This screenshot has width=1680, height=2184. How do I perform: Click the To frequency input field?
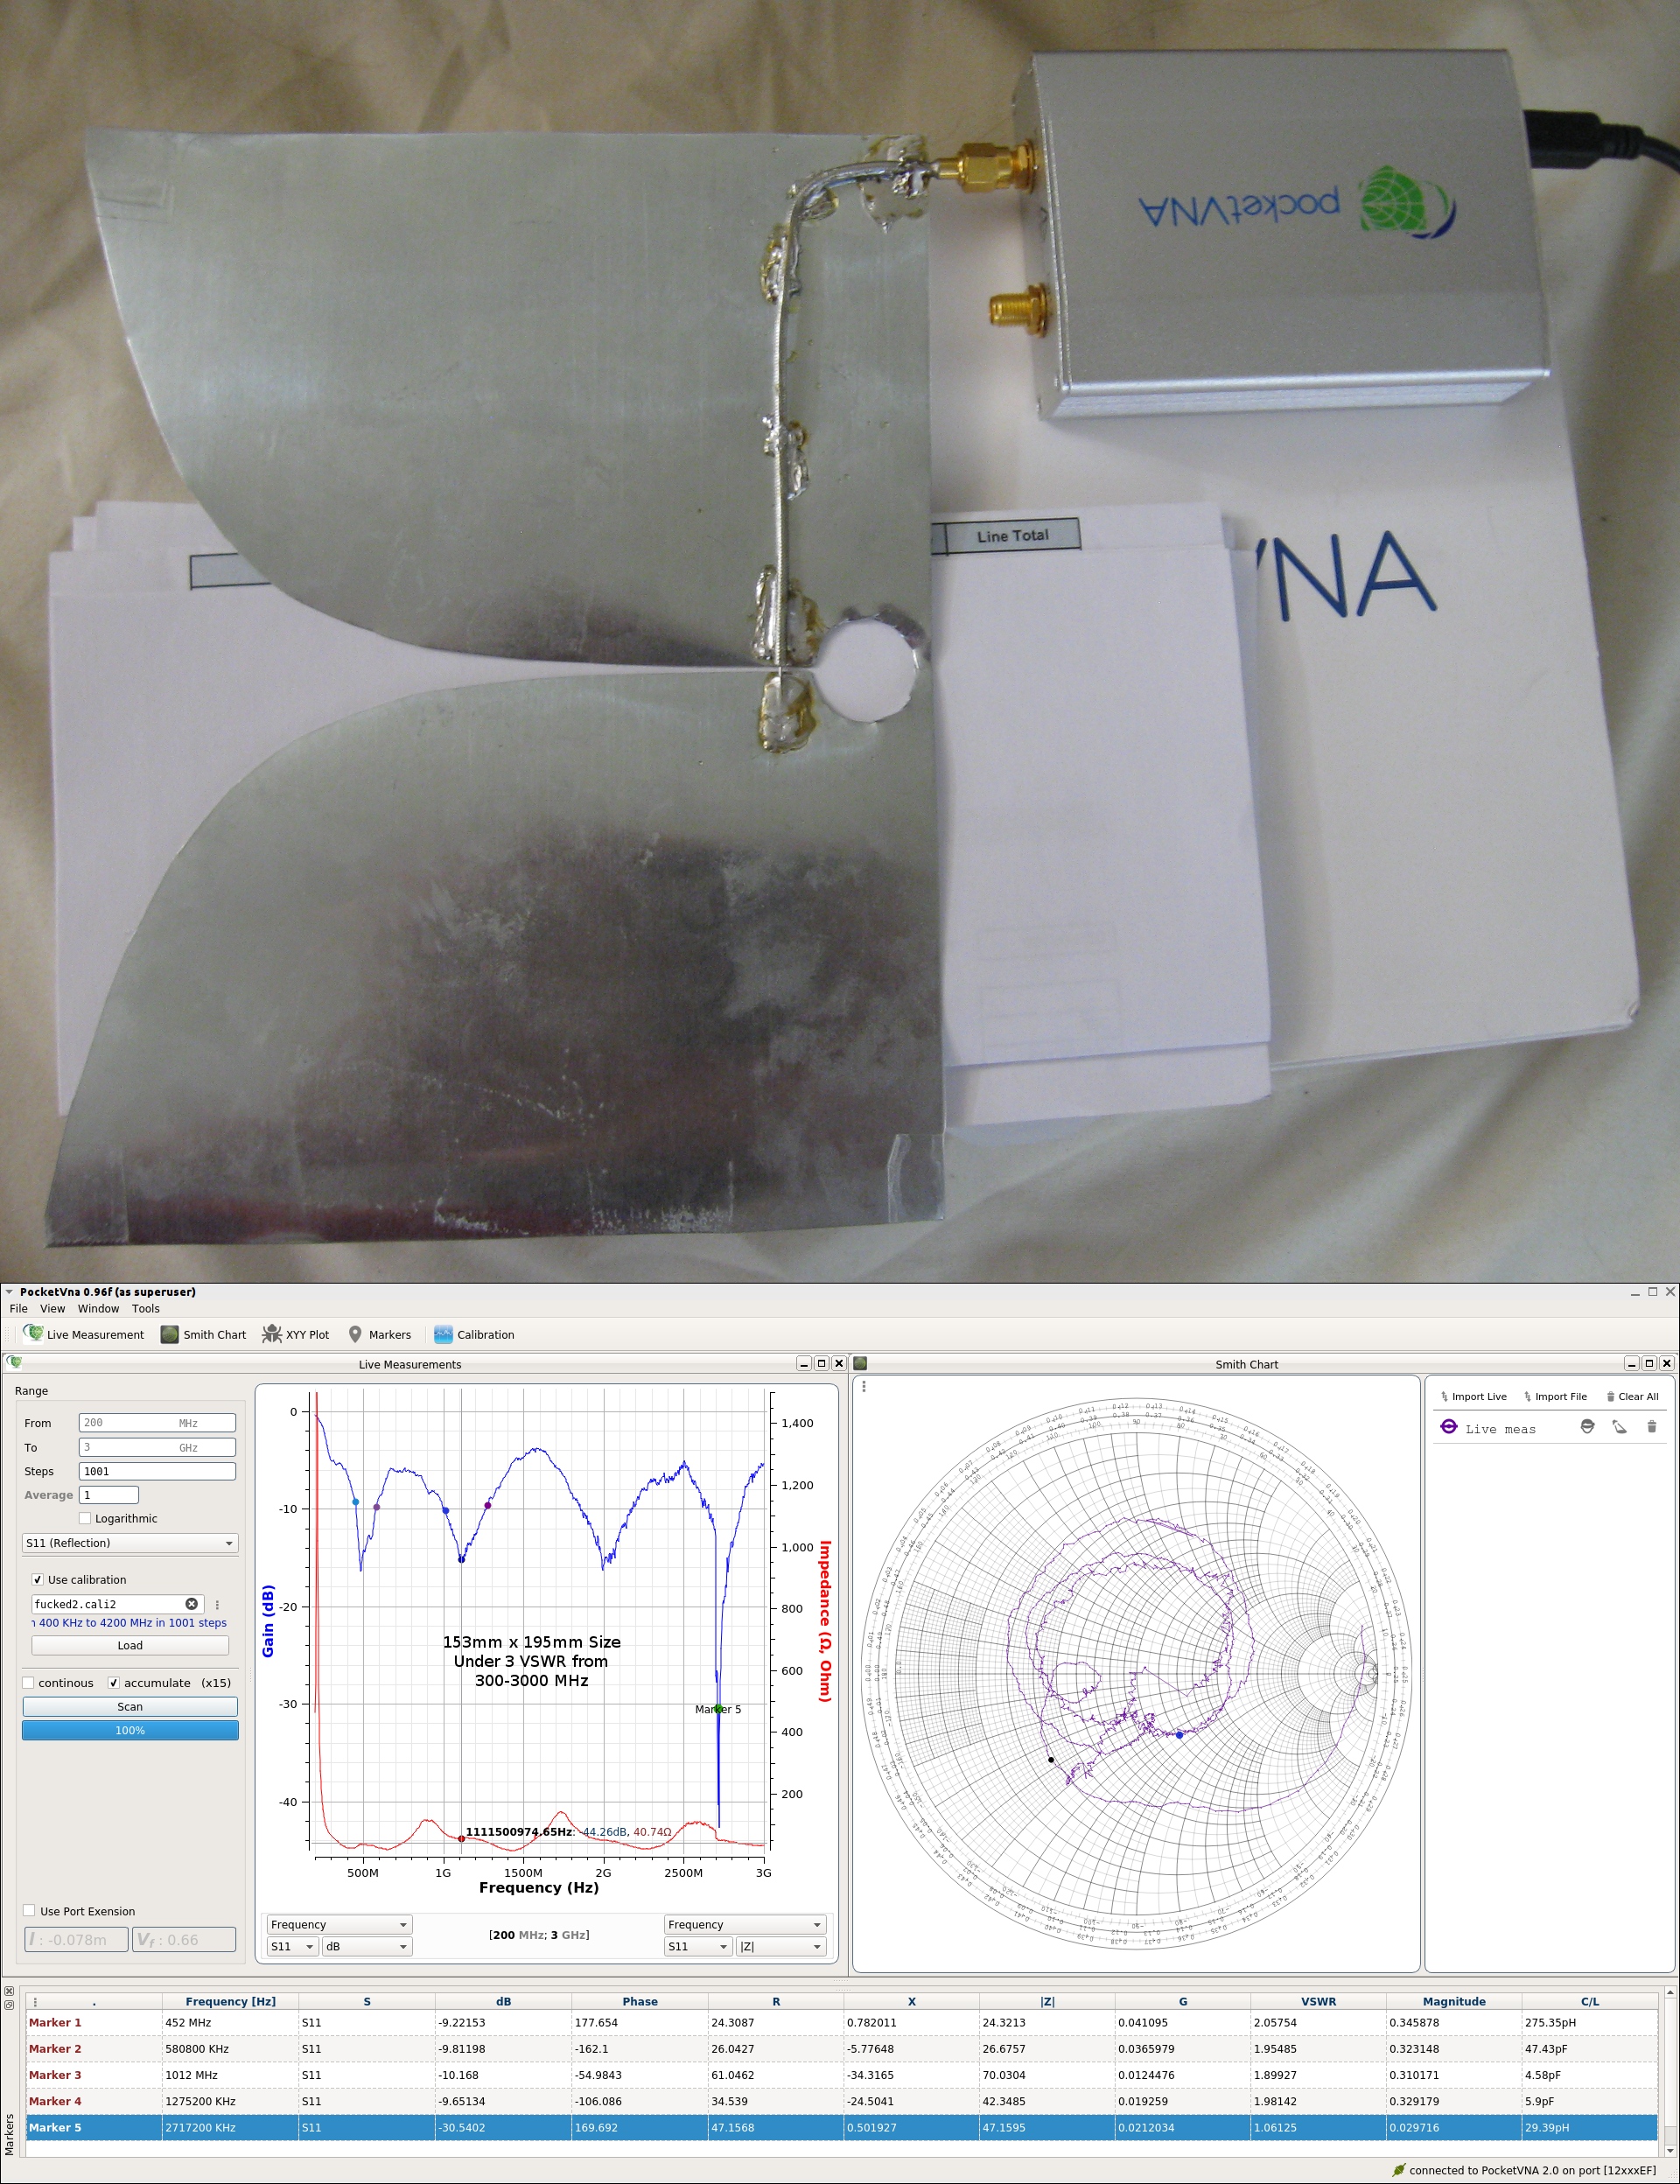click(157, 1447)
